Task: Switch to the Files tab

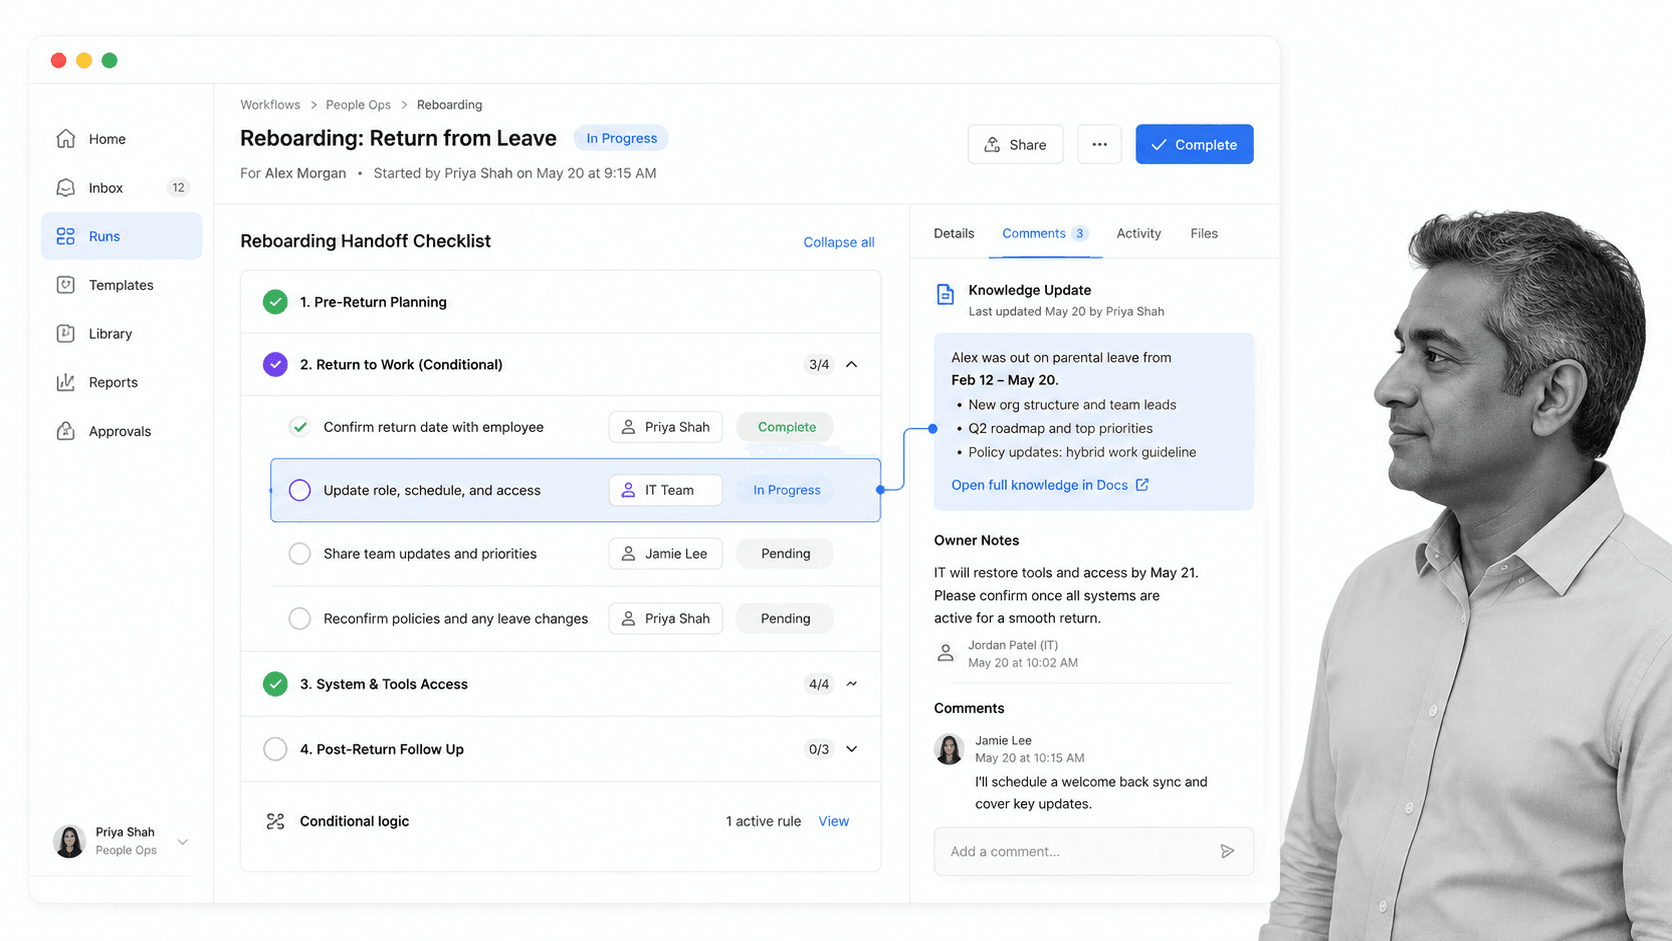Action: click(1204, 233)
